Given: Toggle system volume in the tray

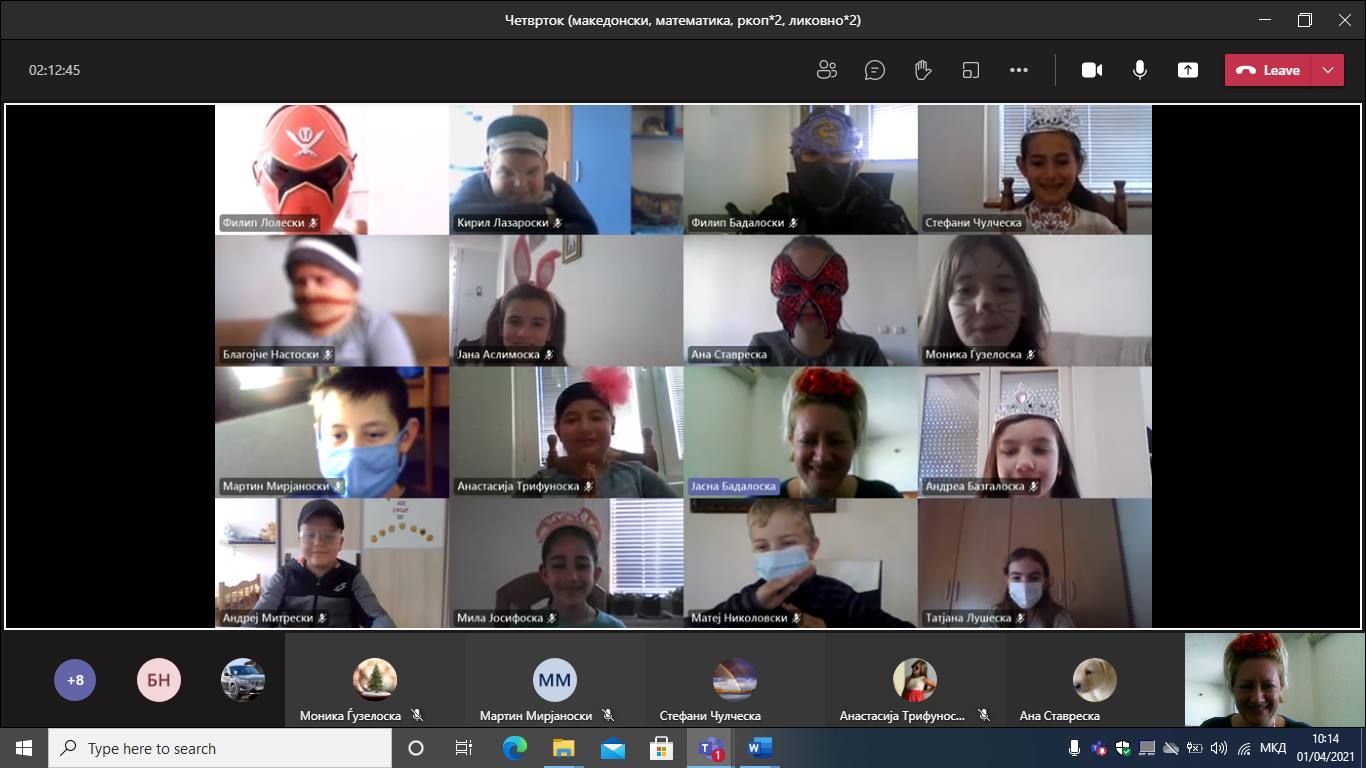Looking at the screenshot, I should [x=1218, y=748].
